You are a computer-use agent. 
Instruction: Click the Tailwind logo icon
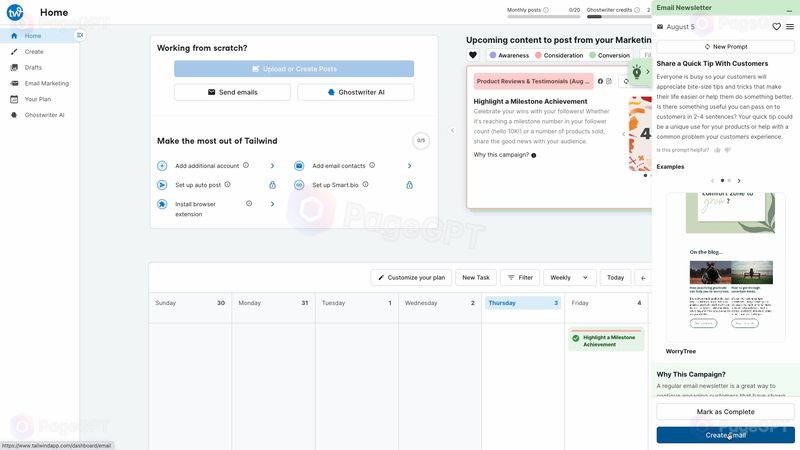coord(15,12)
